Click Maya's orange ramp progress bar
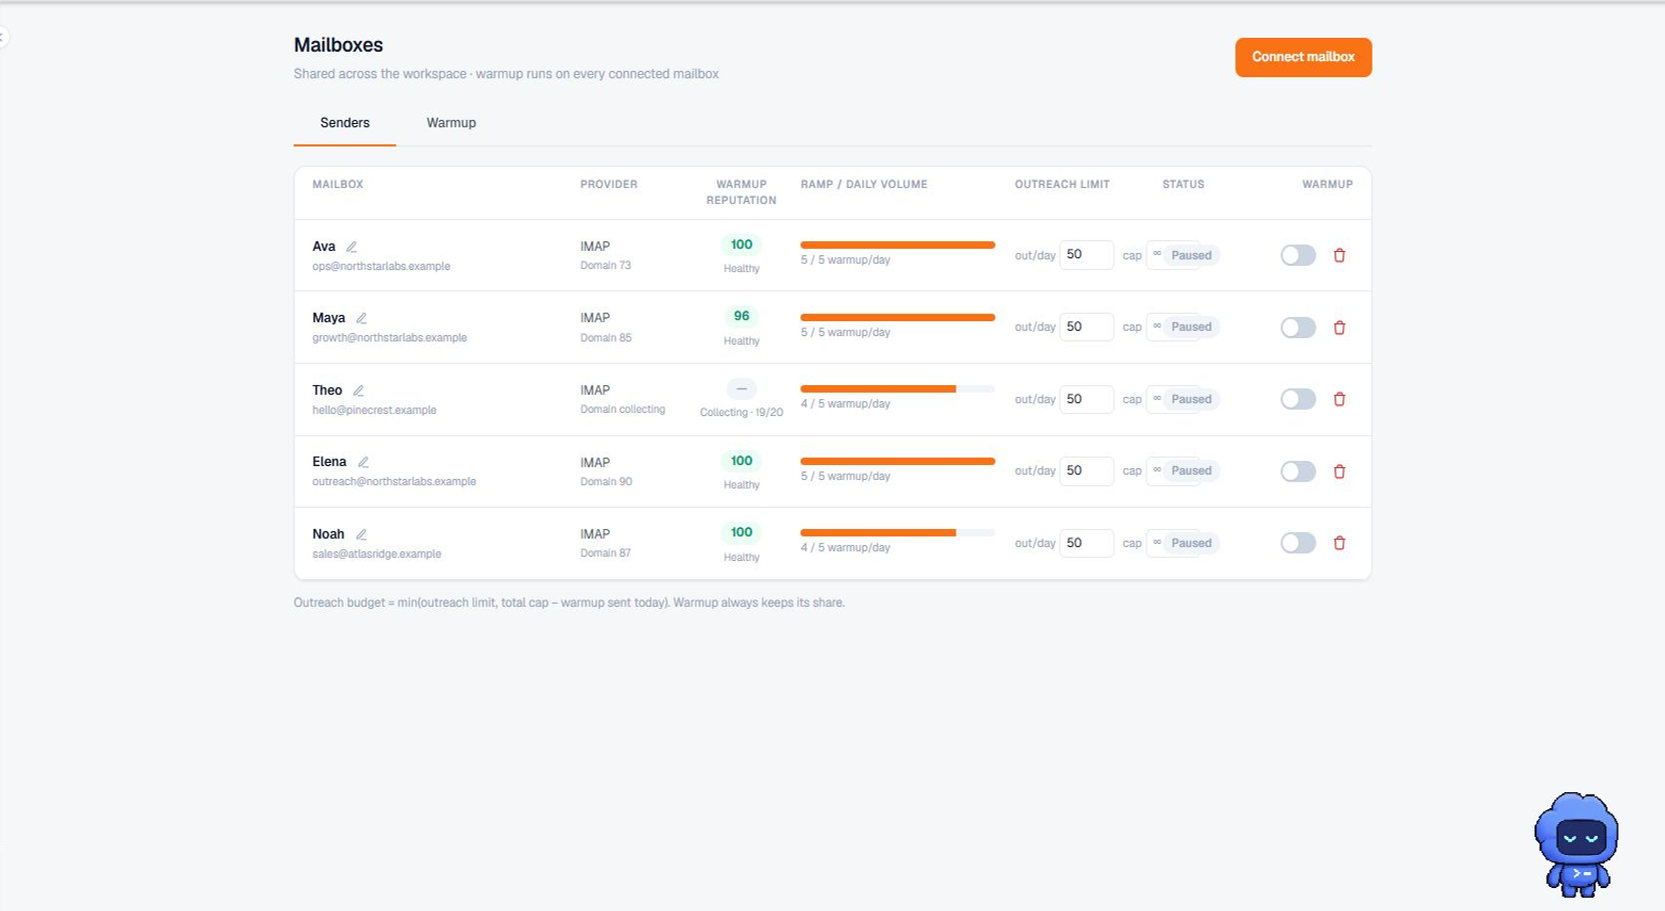The image size is (1665, 911). pyautogui.click(x=898, y=317)
